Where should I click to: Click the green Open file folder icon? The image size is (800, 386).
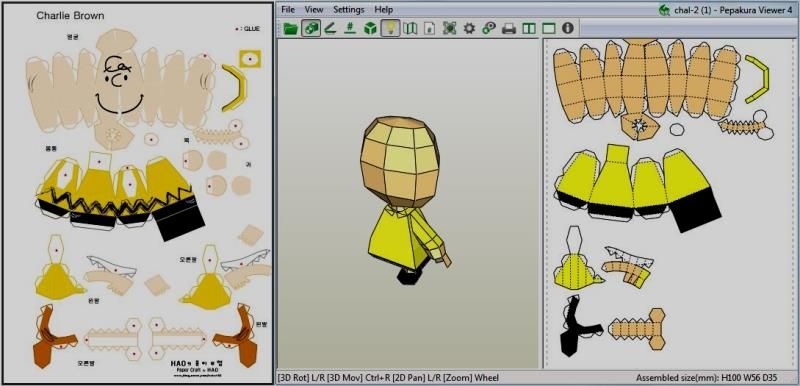pyautogui.click(x=290, y=28)
